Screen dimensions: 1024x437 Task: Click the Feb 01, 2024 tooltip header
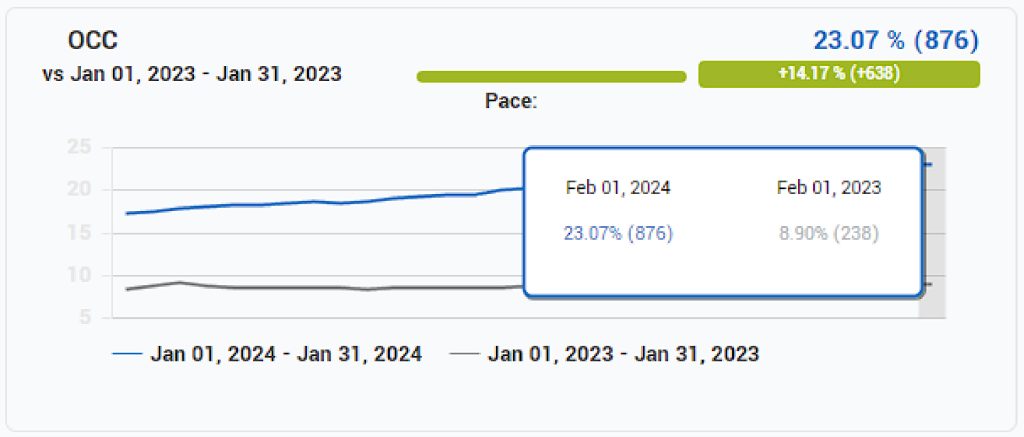618,188
